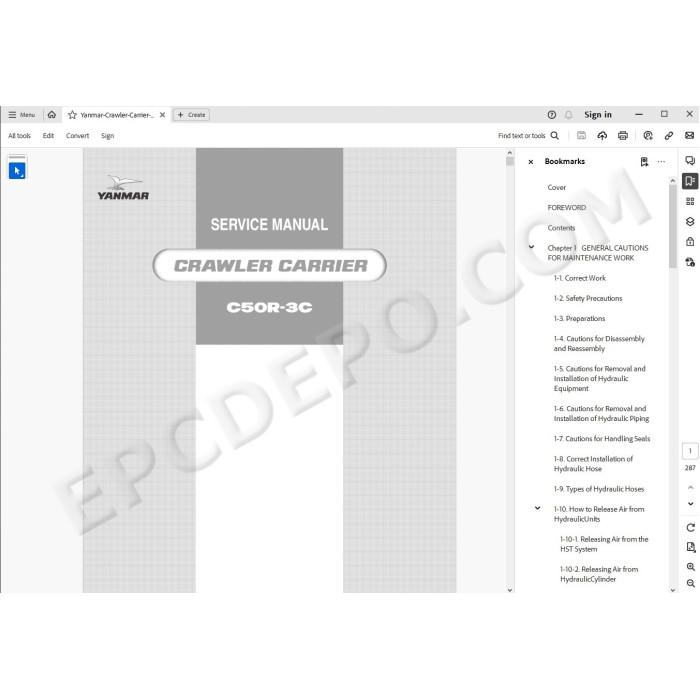Send file by email envelope icon

coord(689,135)
